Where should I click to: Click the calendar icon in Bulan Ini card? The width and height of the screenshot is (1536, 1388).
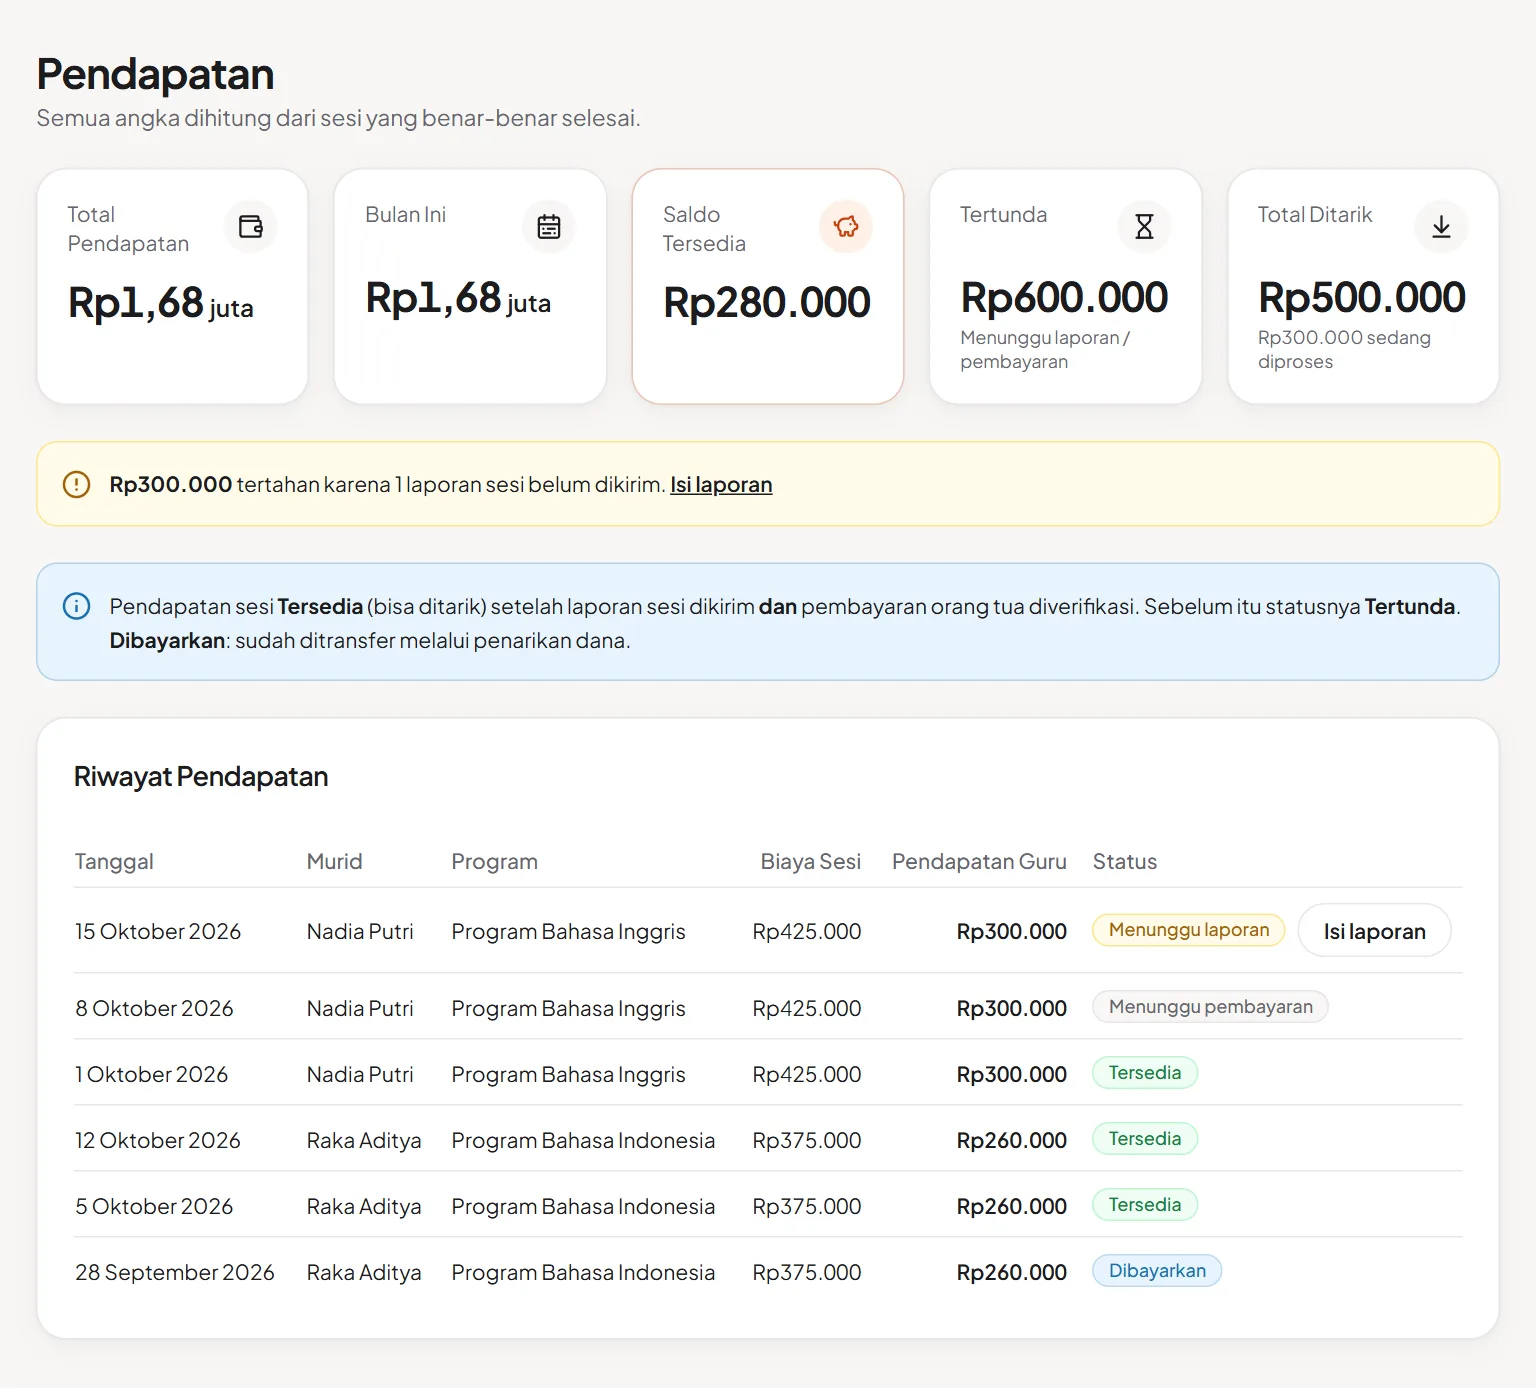pos(548,227)
